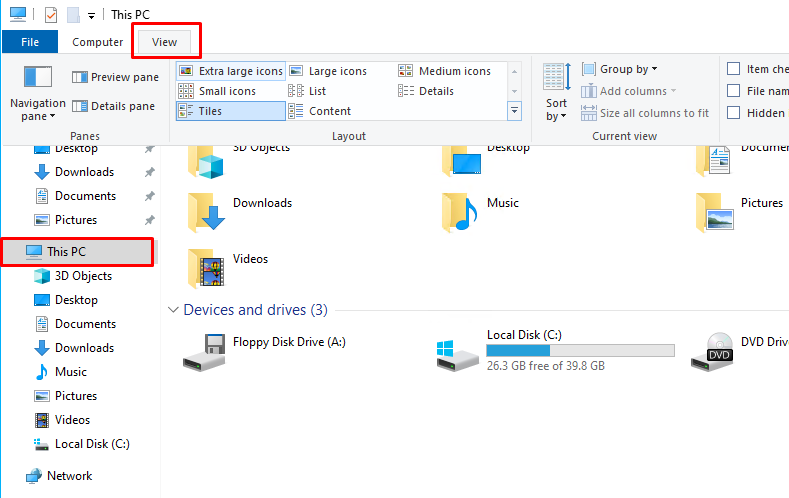Expand the layout gallery More arrow
Viewport: 789px width, 498px height.
pos(514,111)
